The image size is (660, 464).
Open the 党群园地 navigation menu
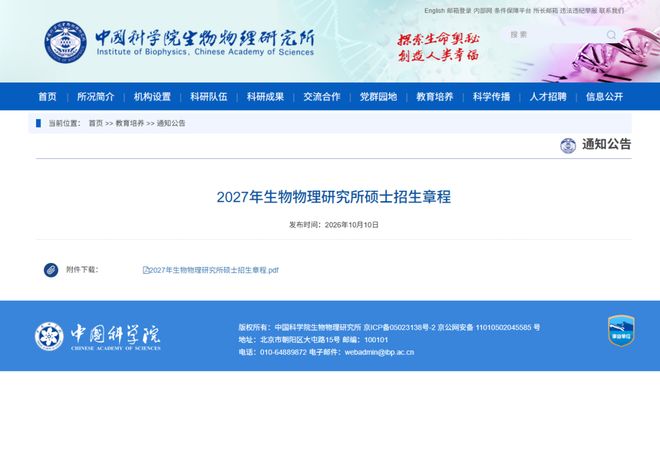[378, 97]
